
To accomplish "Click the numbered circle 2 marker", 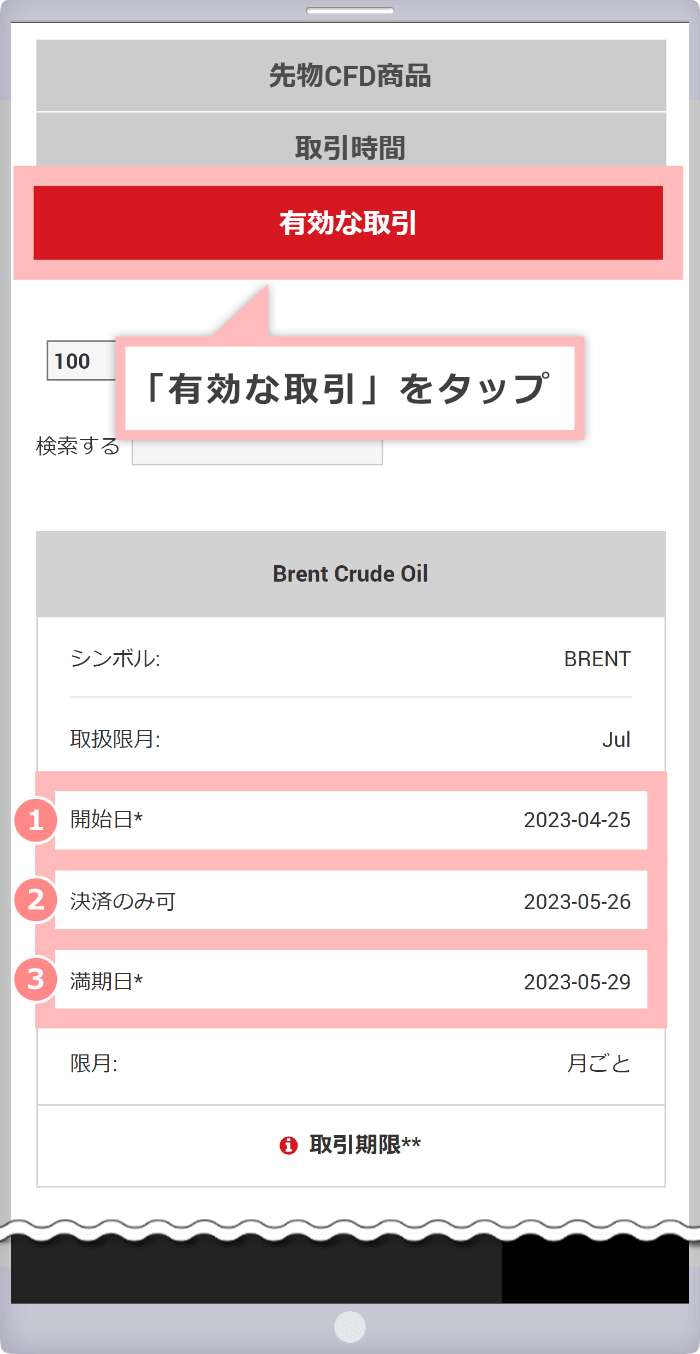I will coord(36,900).
